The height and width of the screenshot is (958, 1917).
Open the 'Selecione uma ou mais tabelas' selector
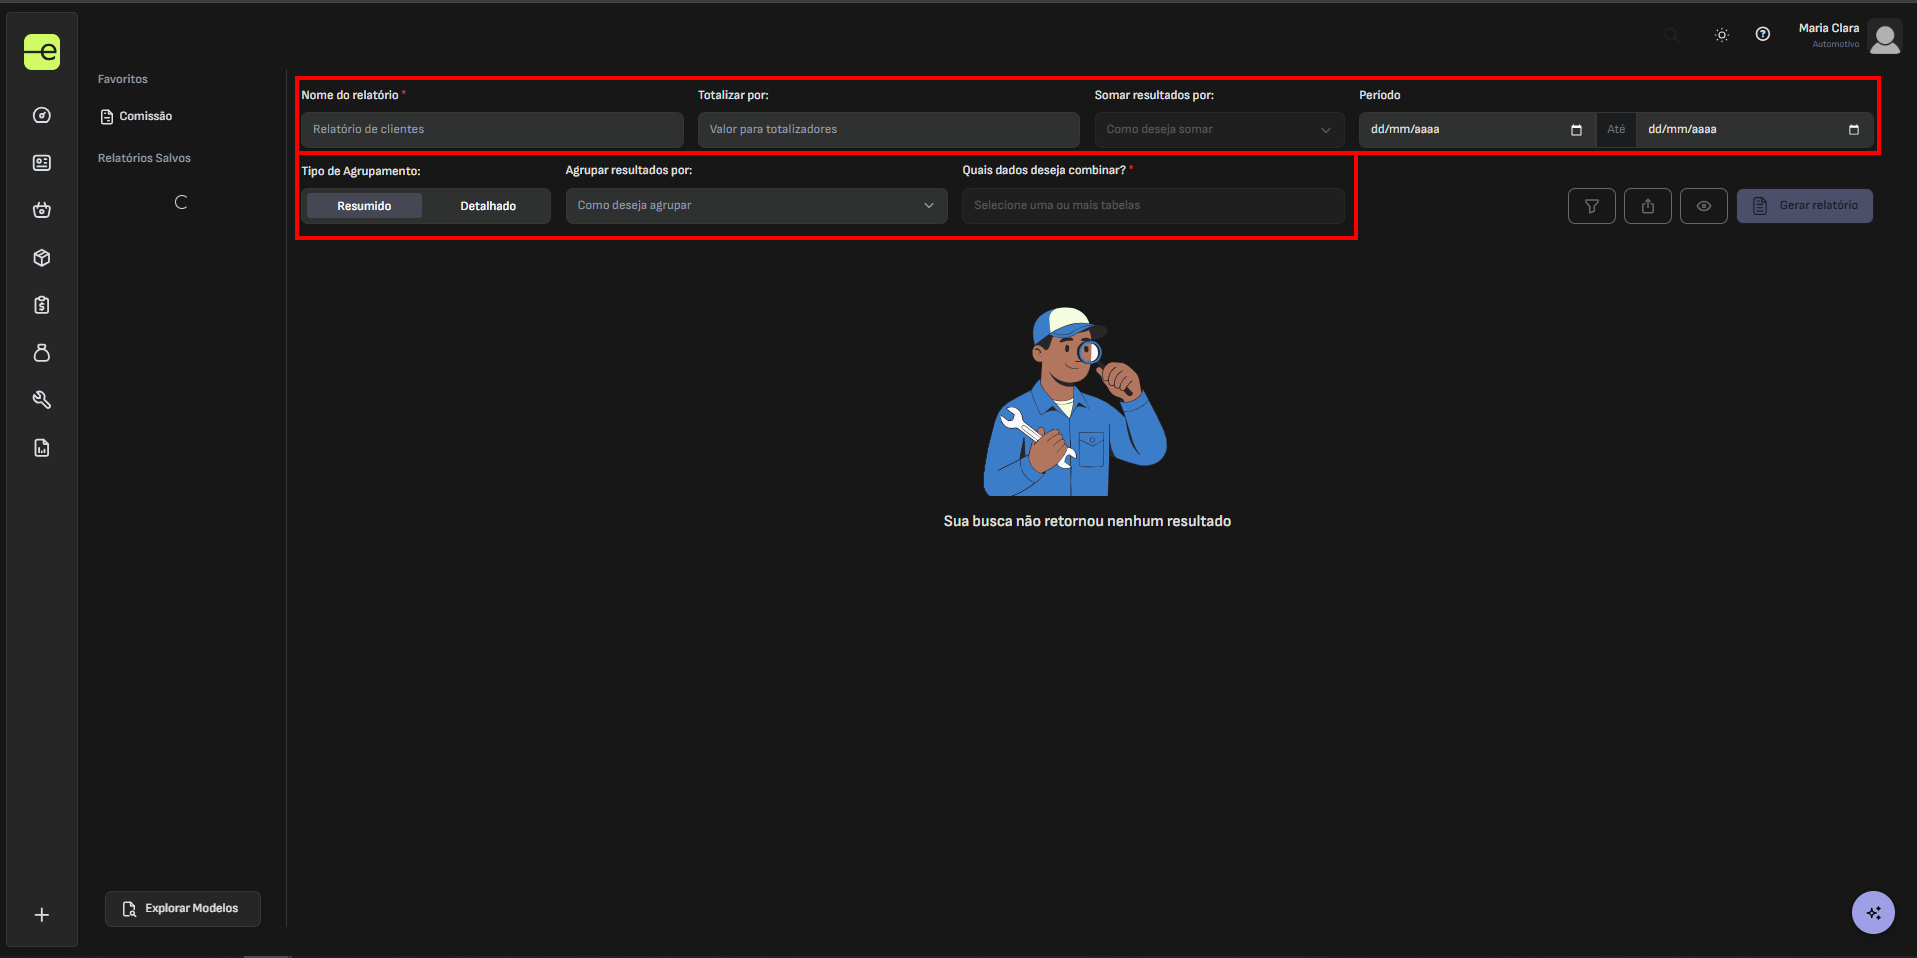tap(1152, 206)
